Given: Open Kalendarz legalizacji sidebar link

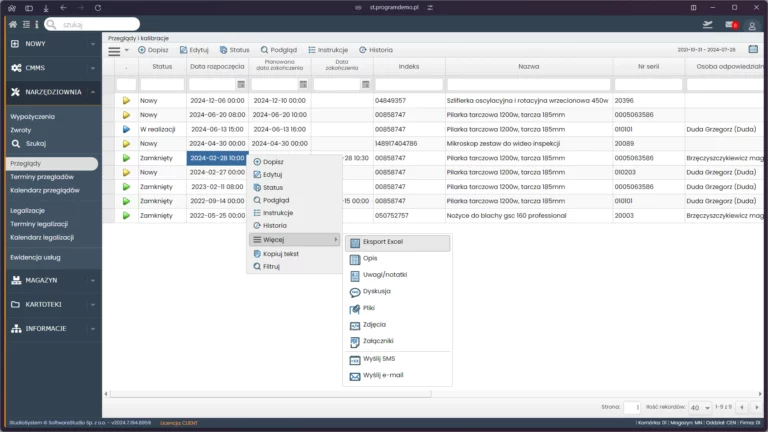Looking at the screenshot, I should pos(42,237).
